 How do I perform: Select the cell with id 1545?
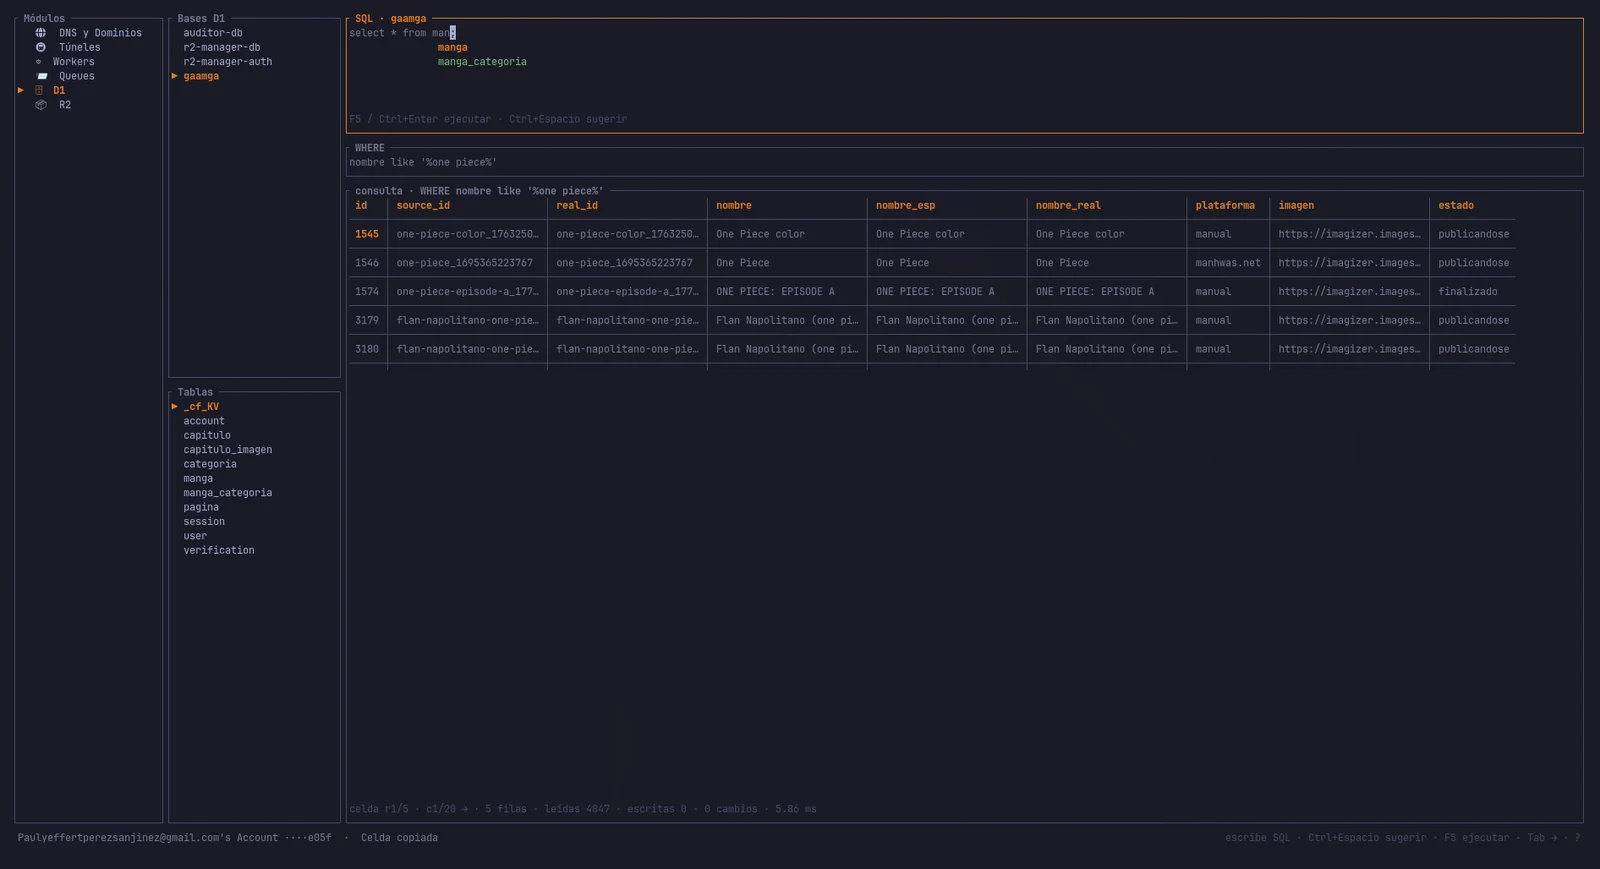[366, 234]
